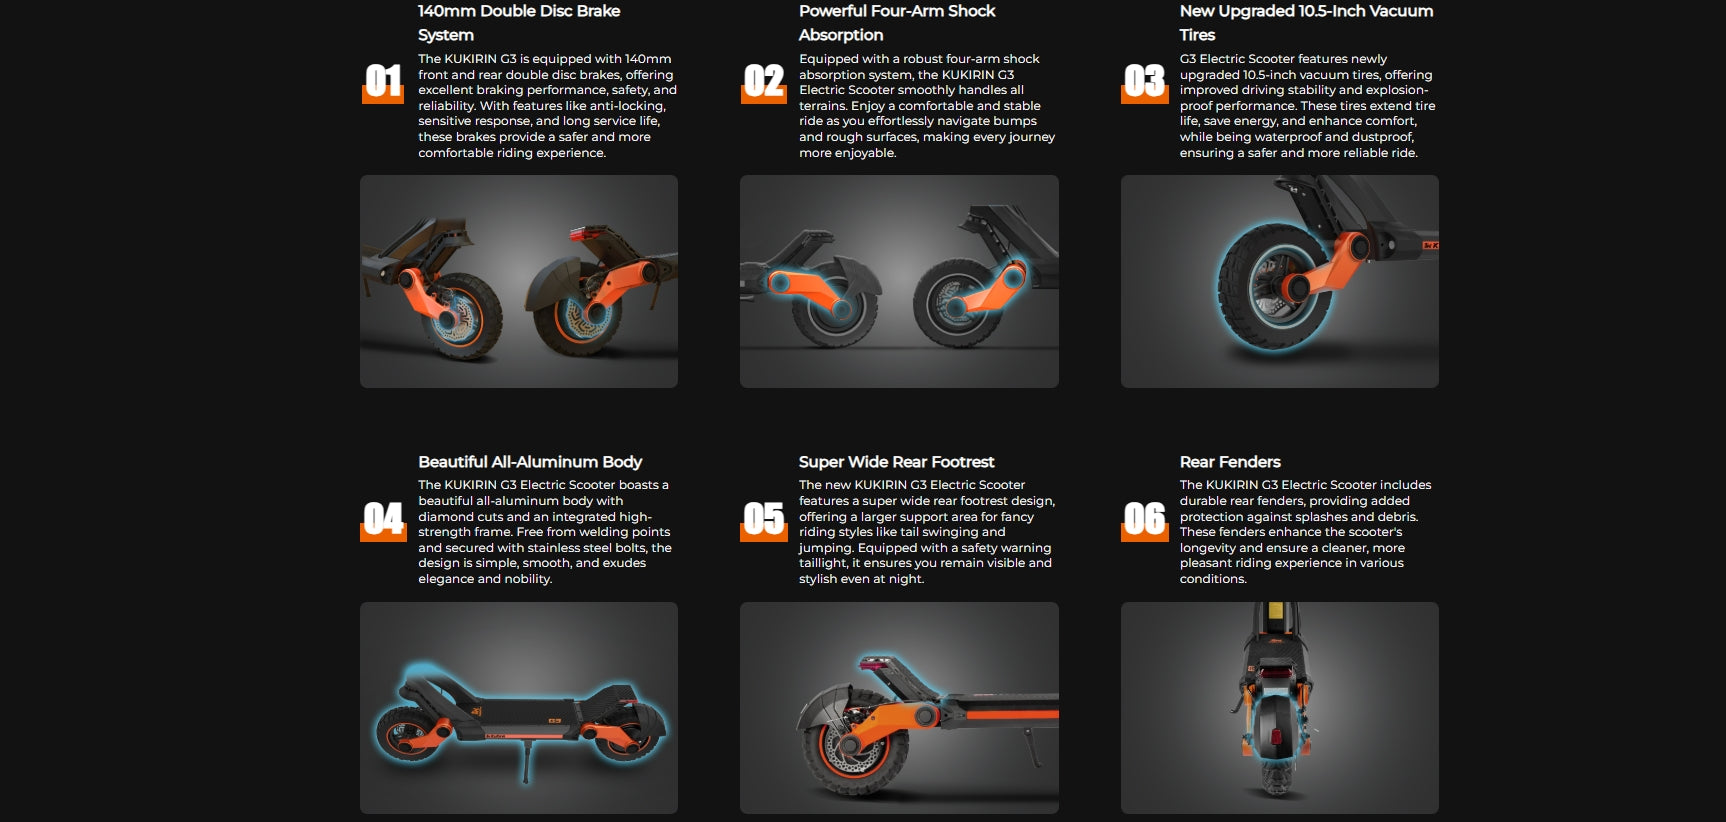Click the Powerful Four-Arm Shock Absorption heading
Image resolution: width=1726 pixels, height=822 pixels.
tap(897, 23)
